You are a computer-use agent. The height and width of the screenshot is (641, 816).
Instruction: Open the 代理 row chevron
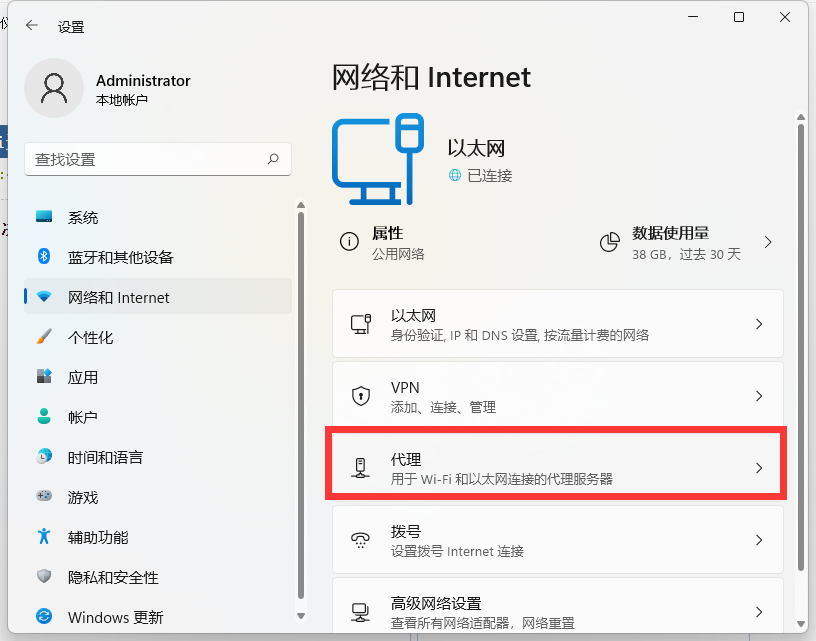[759, 468]
